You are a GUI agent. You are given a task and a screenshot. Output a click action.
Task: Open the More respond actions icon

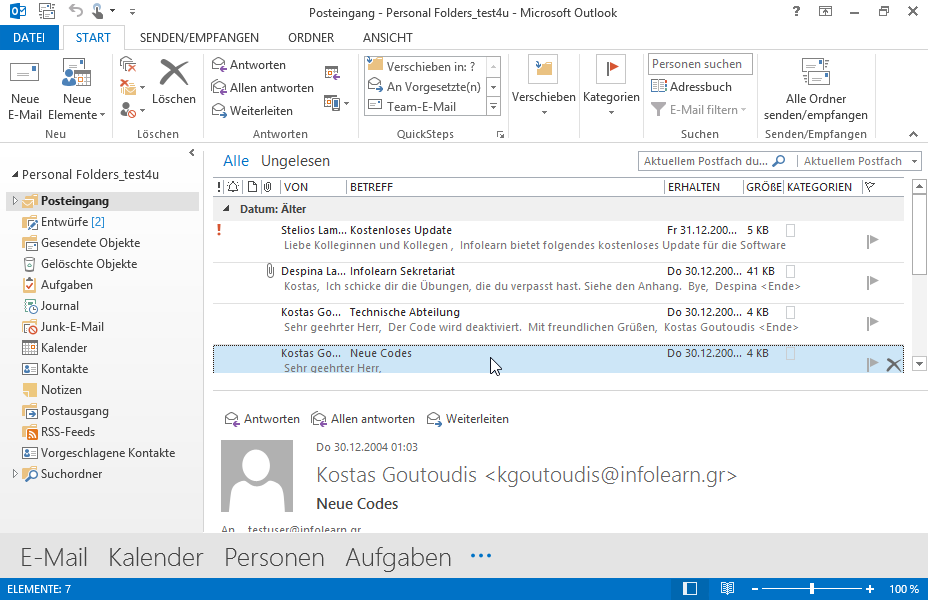pyautogui.click(x=336, y=103)
